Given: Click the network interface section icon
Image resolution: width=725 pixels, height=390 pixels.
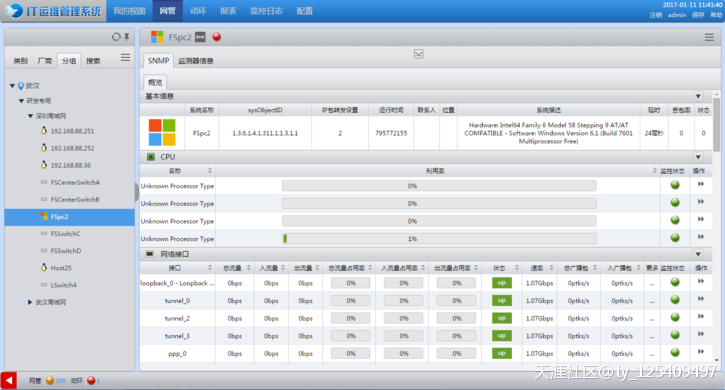Looking at the screenshot, I should pyautogui.click(x=150, y=254).
